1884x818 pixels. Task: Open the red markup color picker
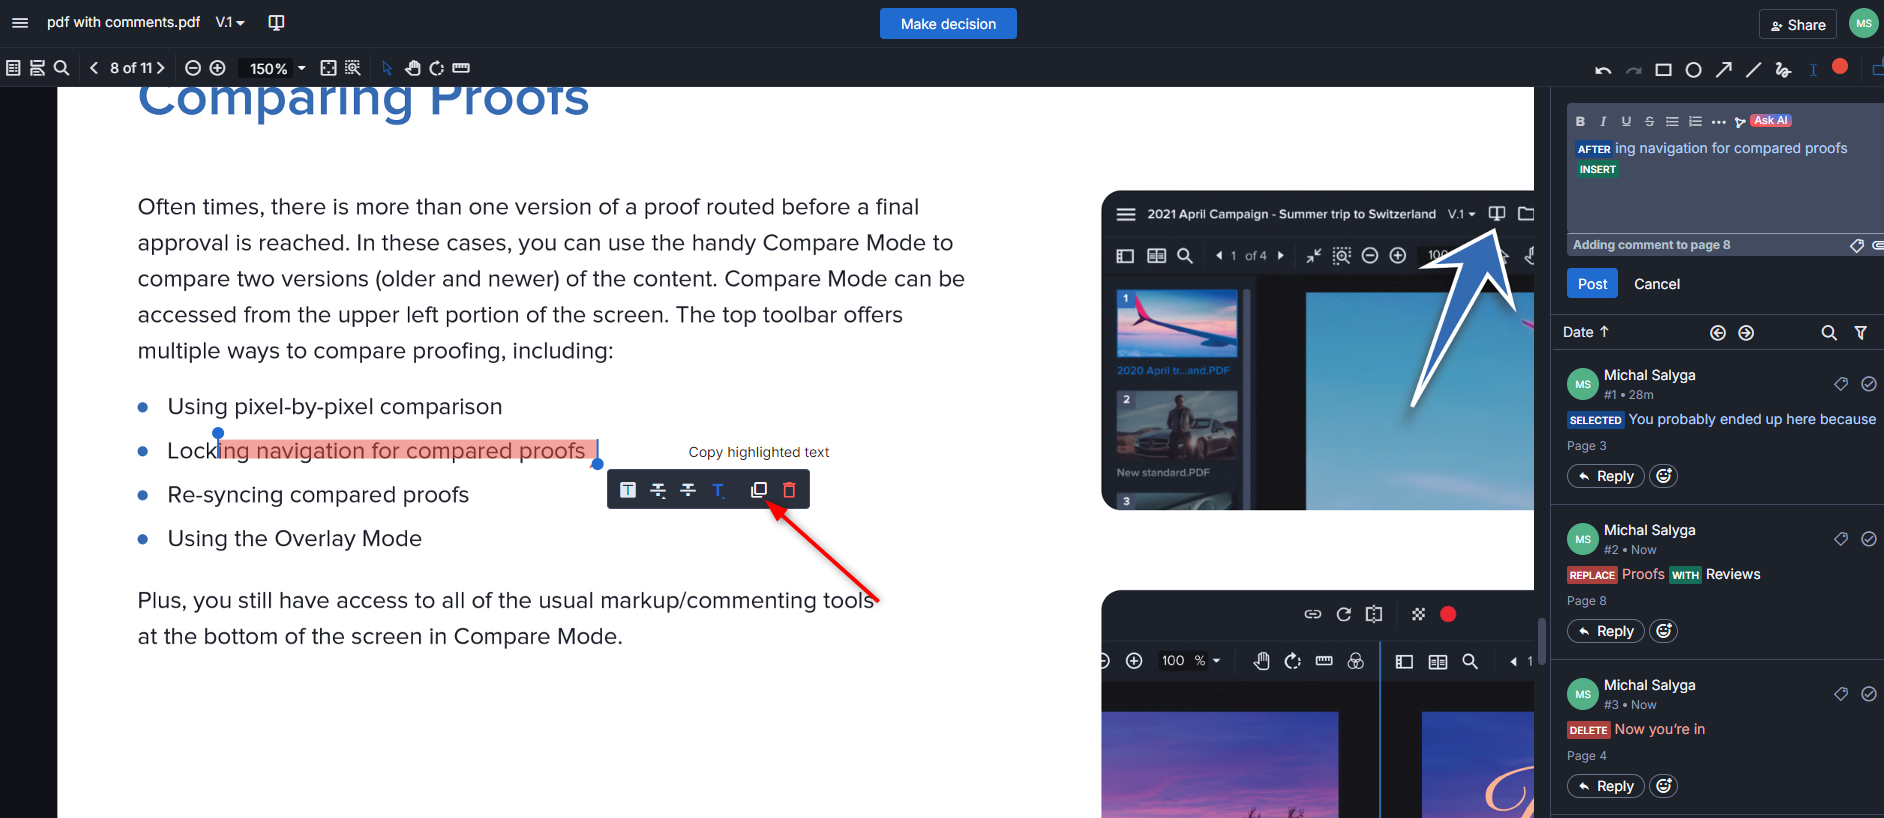pos(1839,67)
